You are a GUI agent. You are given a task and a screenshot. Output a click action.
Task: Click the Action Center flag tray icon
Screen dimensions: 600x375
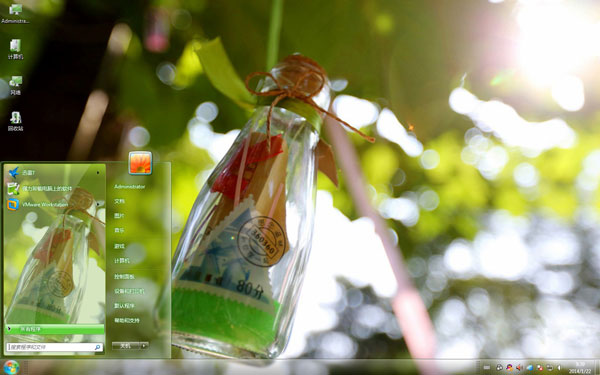(540, 368)
